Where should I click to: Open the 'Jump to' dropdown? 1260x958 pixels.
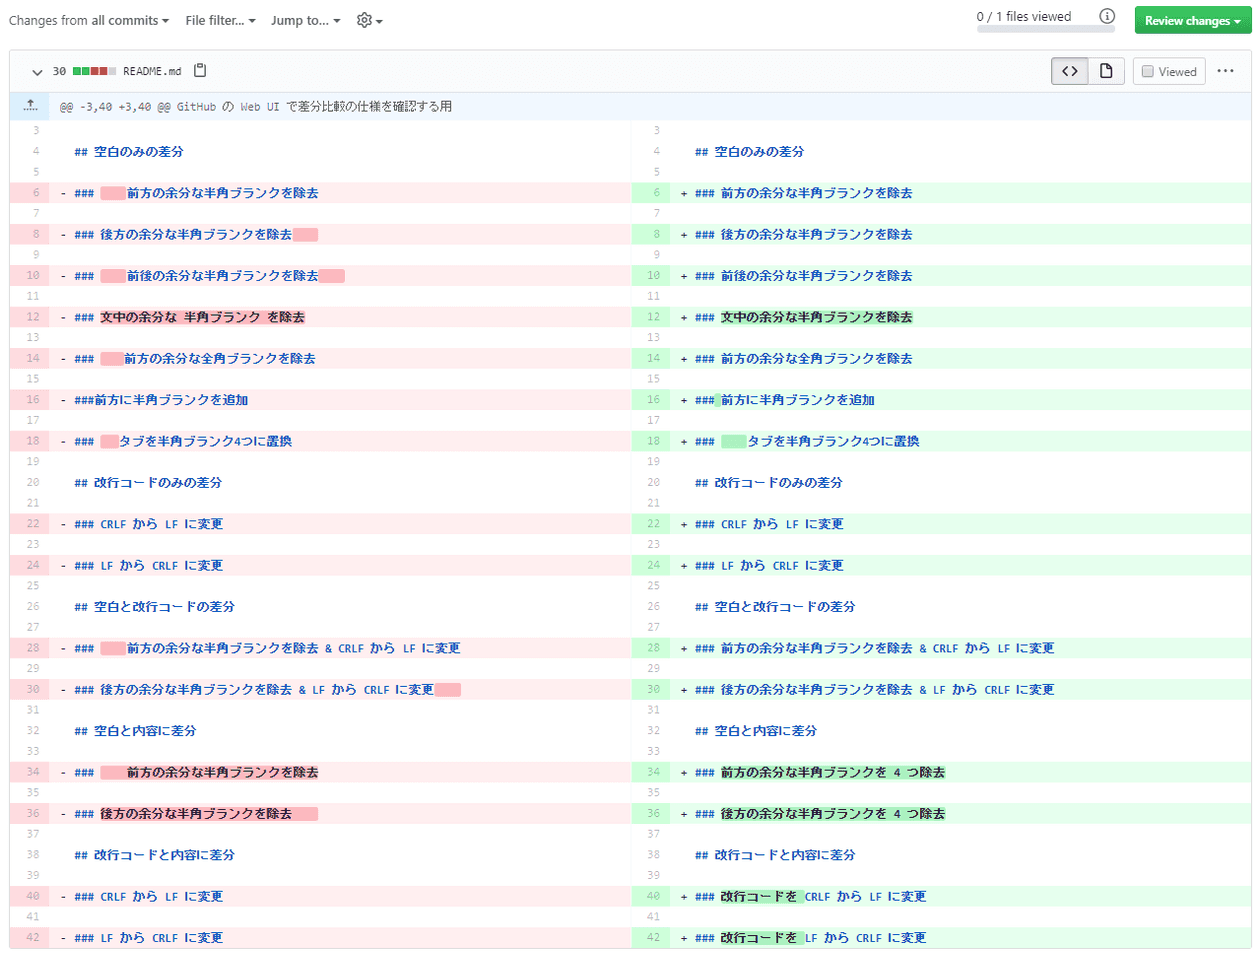pyautogui.click(x=303, y=20)
